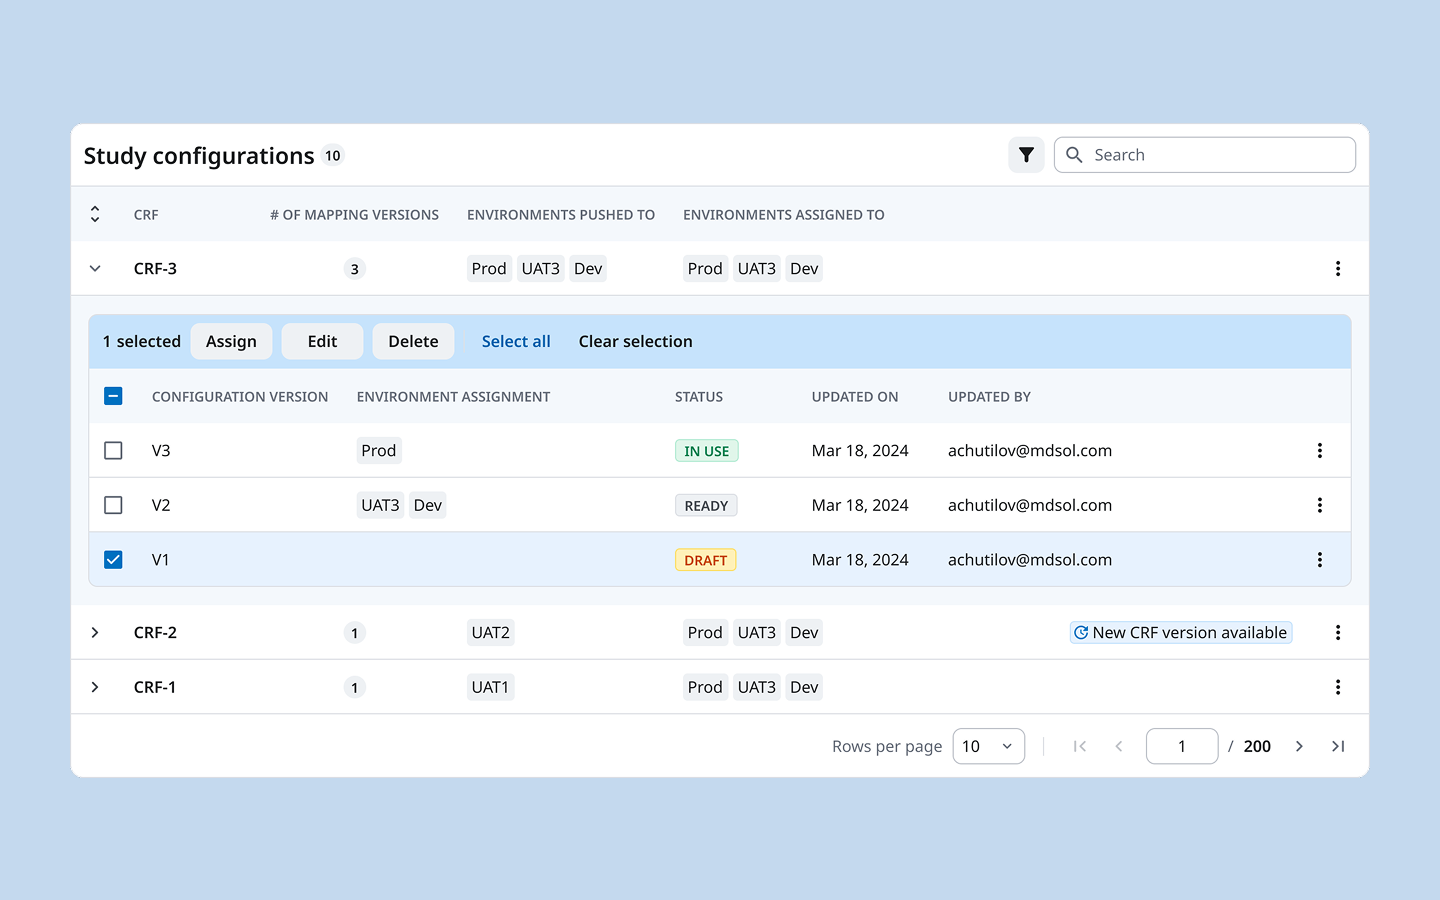Image resolution: width=1440 pixels, height=900 pixels.
Task: Click the Select all link
Action: [516, 341]
